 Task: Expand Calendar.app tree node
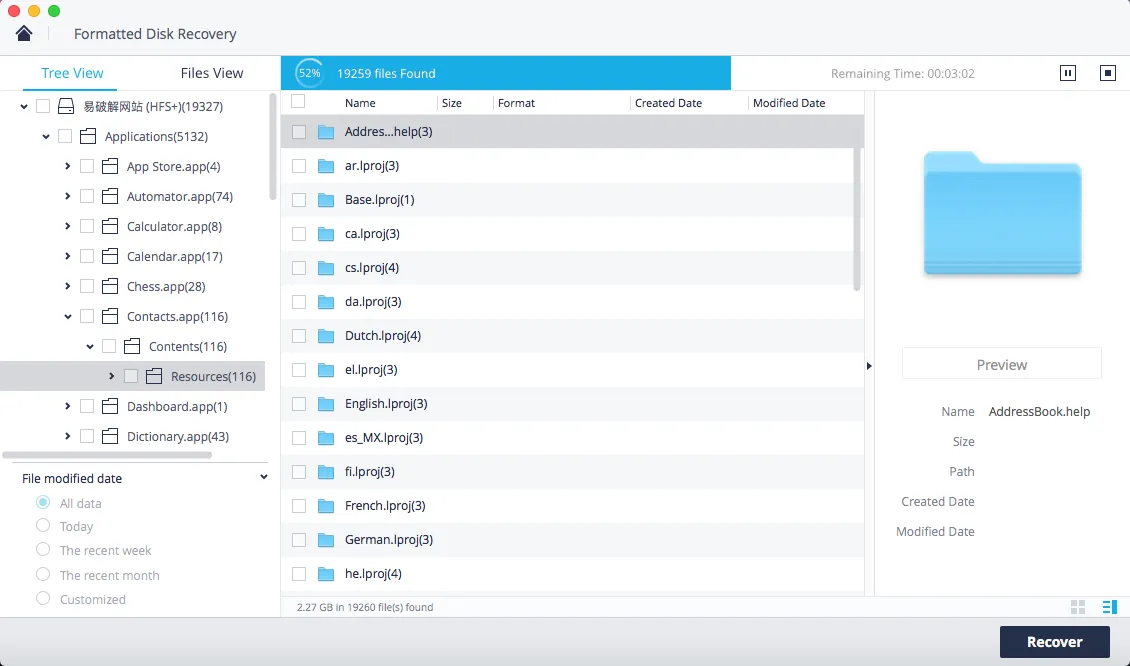[68, 257]
